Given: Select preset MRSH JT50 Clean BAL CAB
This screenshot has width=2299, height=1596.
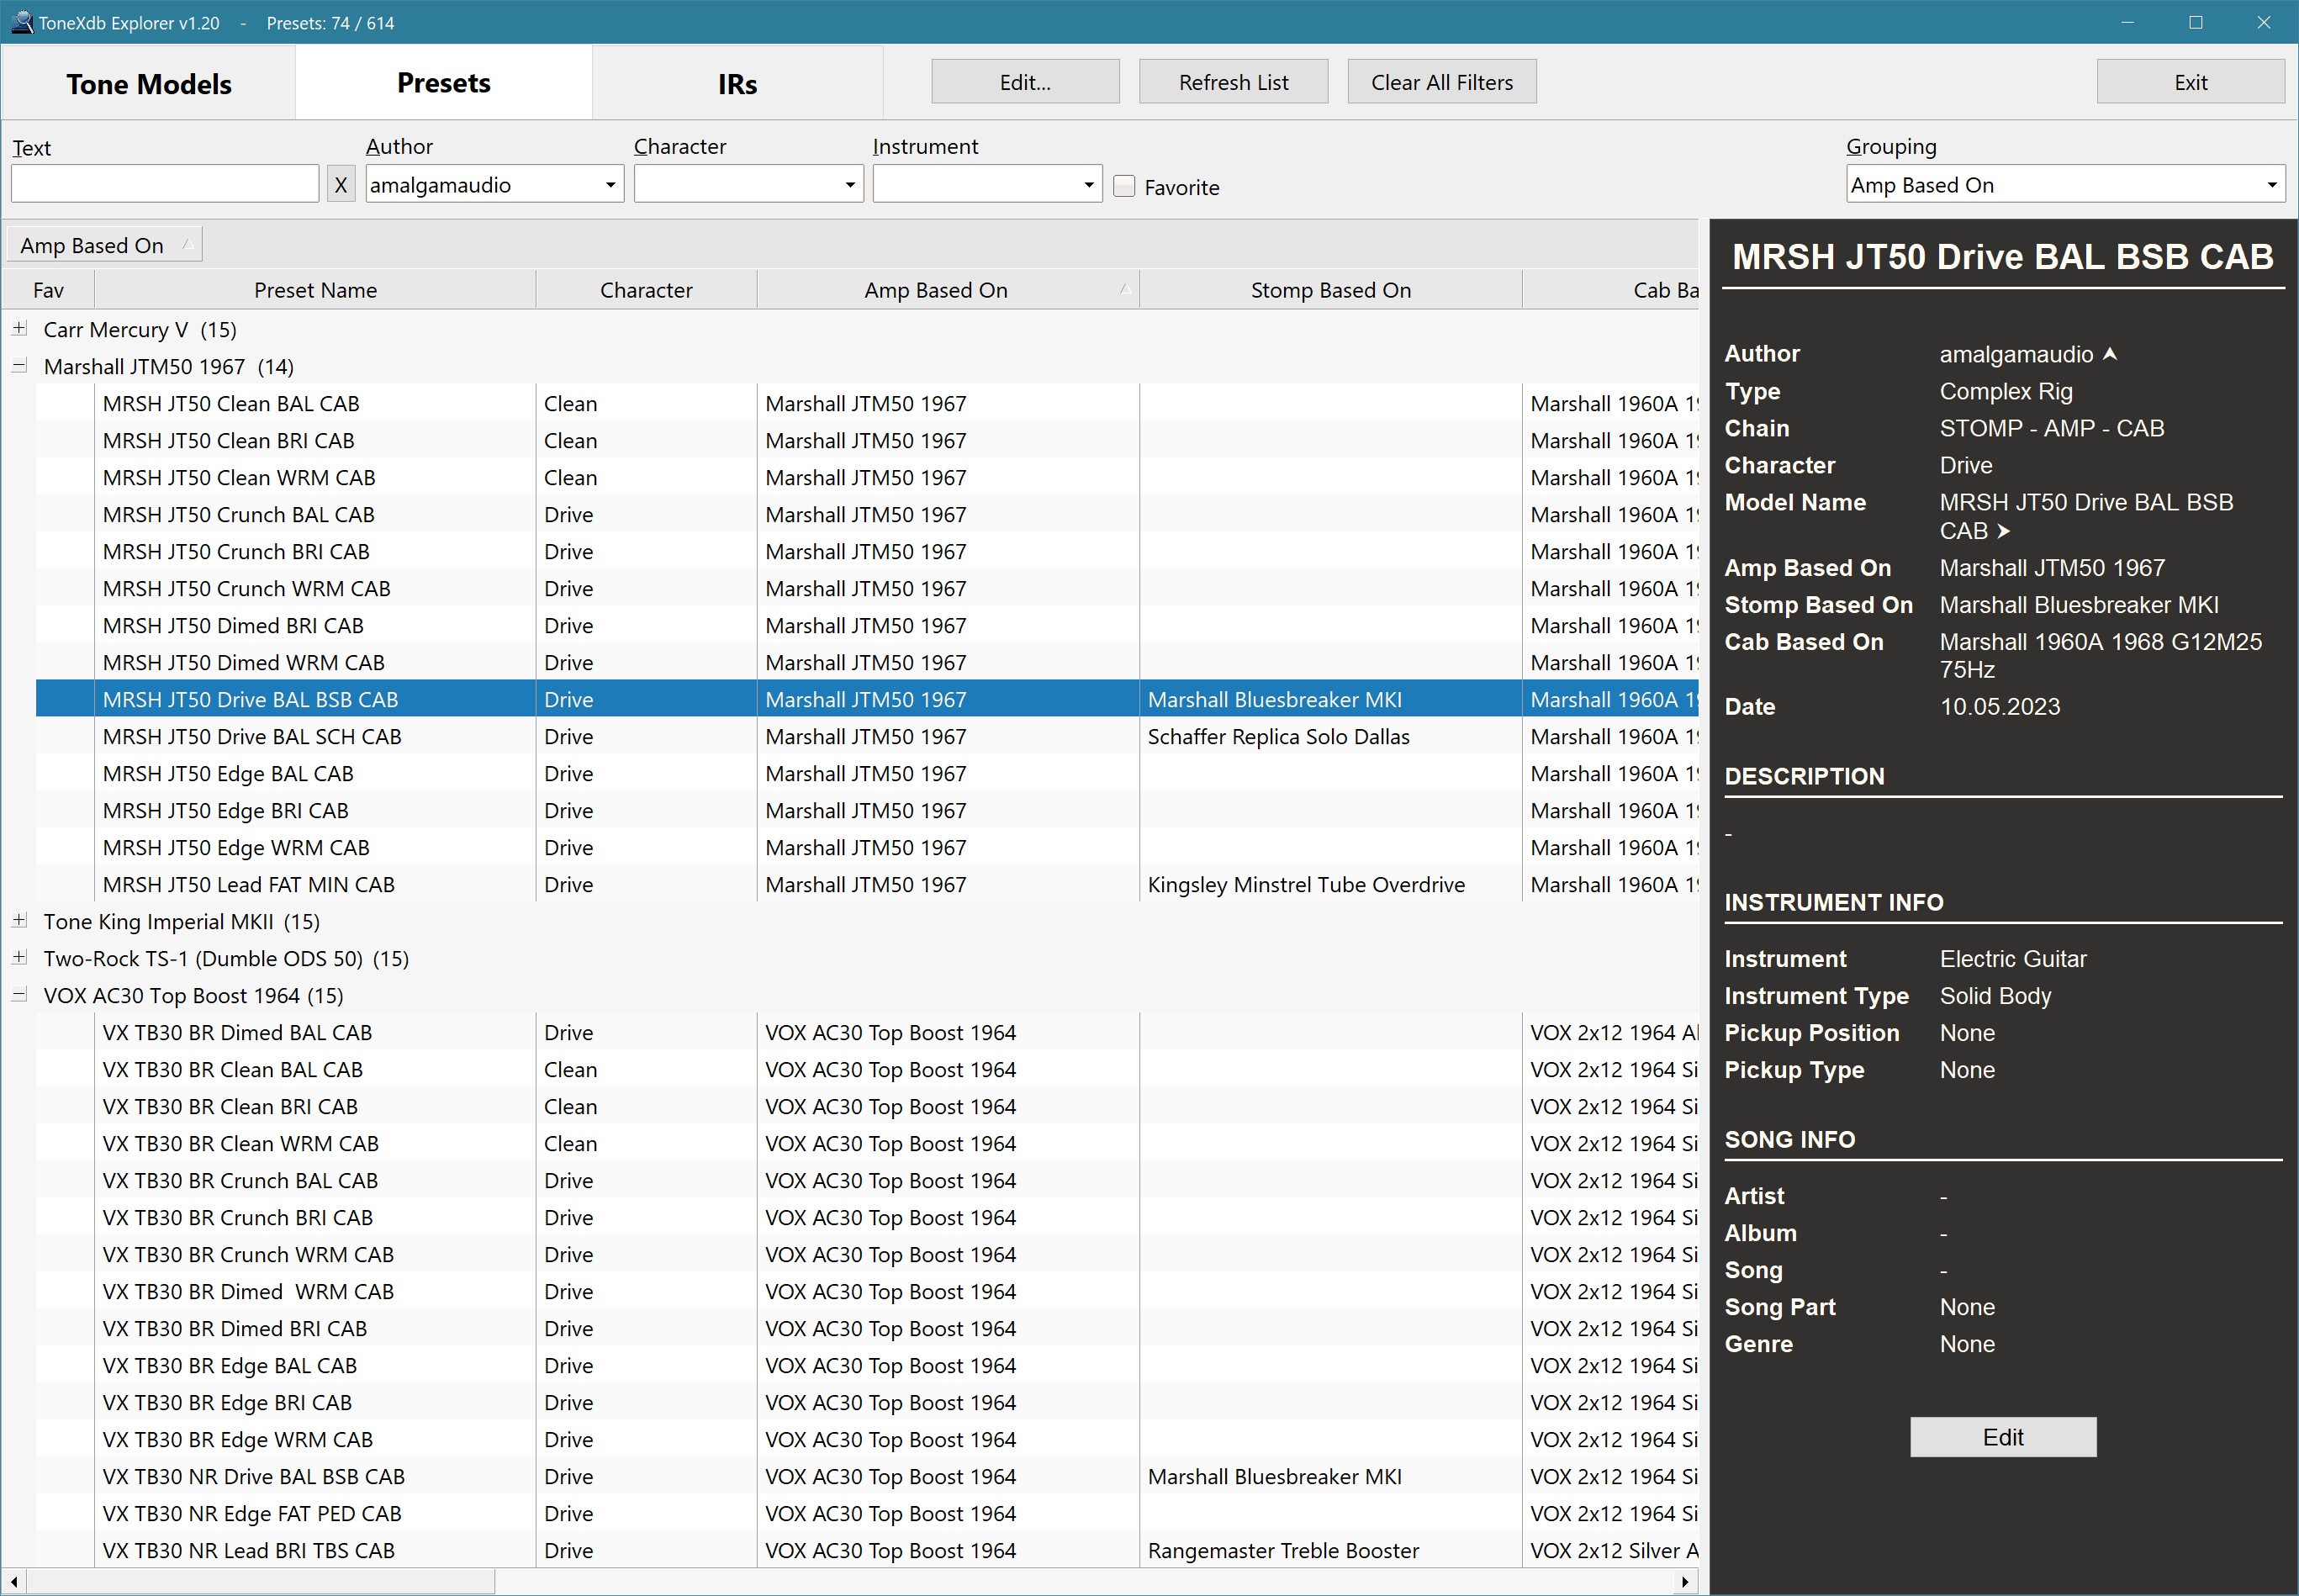Looking at the screenshot, I should tap(230, 404).
